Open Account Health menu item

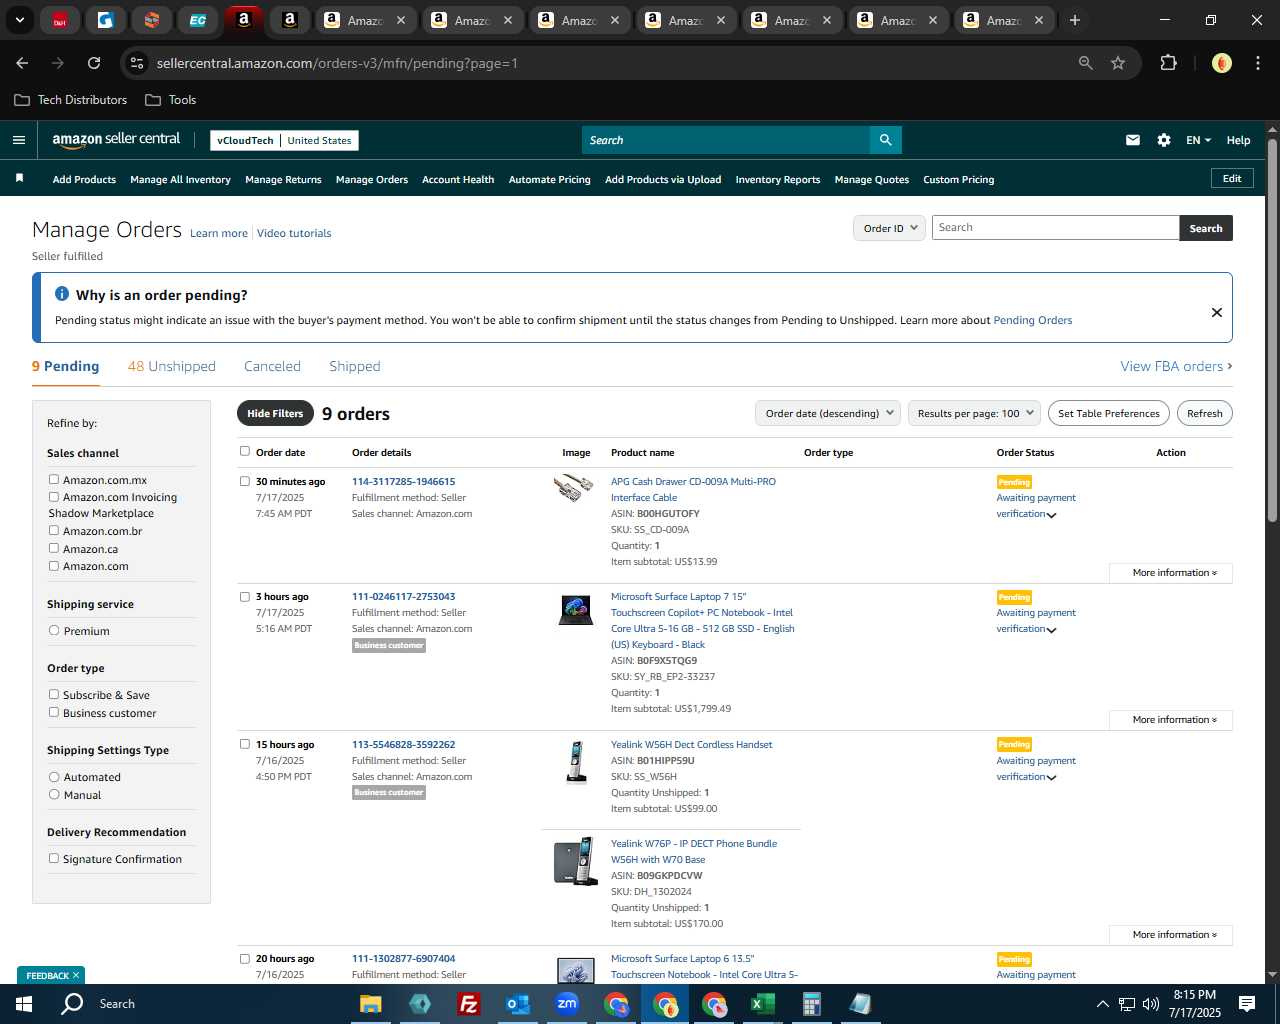click(458, 180)
